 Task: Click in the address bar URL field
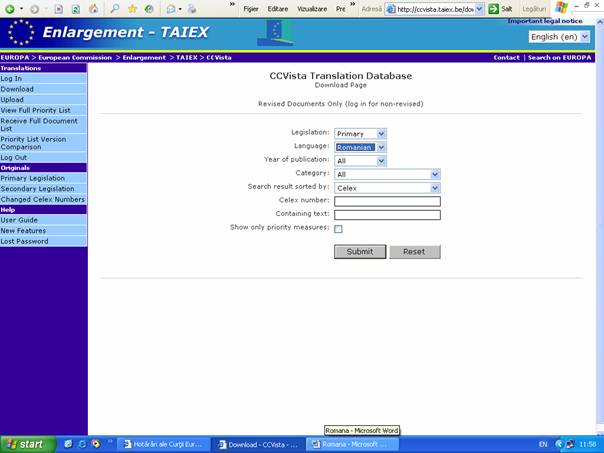coord(435,9)
